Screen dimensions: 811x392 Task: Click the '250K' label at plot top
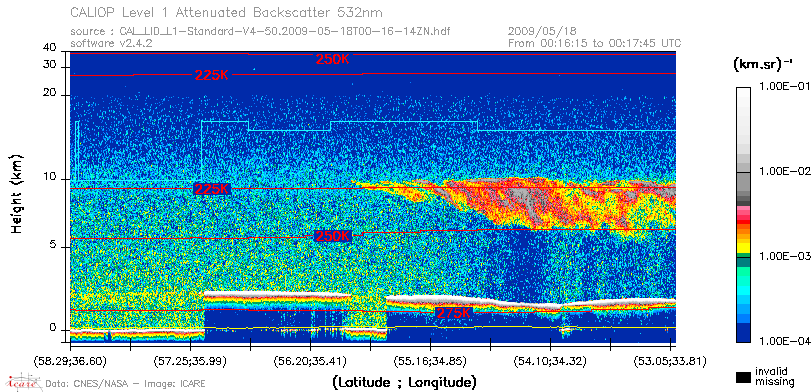point(333,59)
